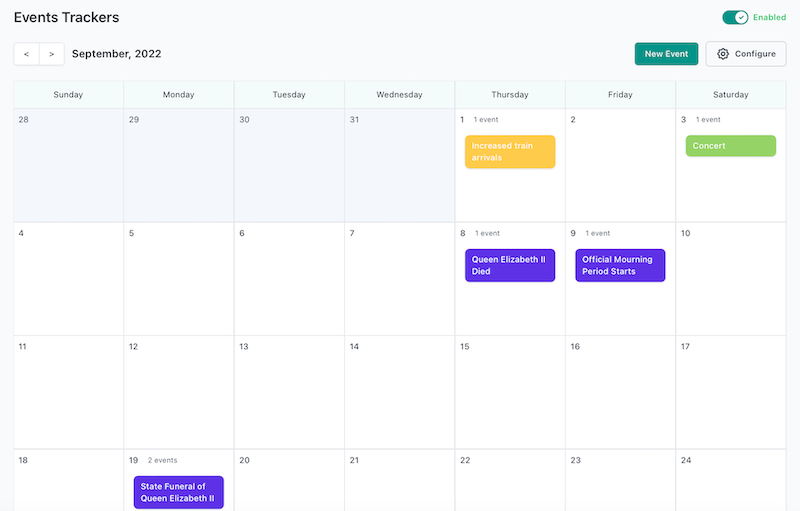Select previous-month day 31 cell
This screenshot has width=800, height=511.
coord(399,165)
